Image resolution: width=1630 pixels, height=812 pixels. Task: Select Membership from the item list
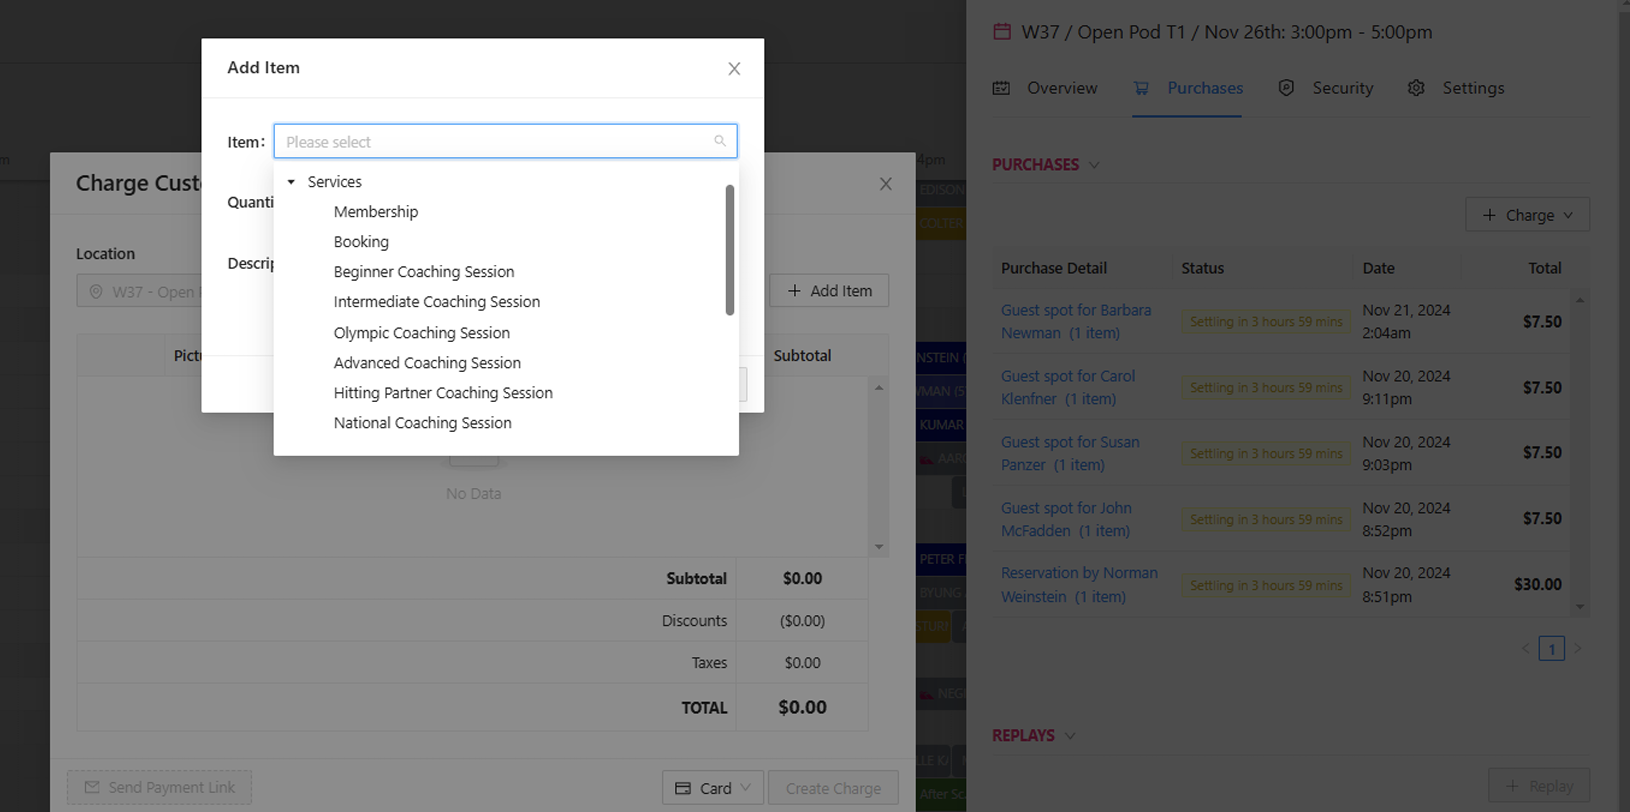pyautogui.click(x=376, y=212)
